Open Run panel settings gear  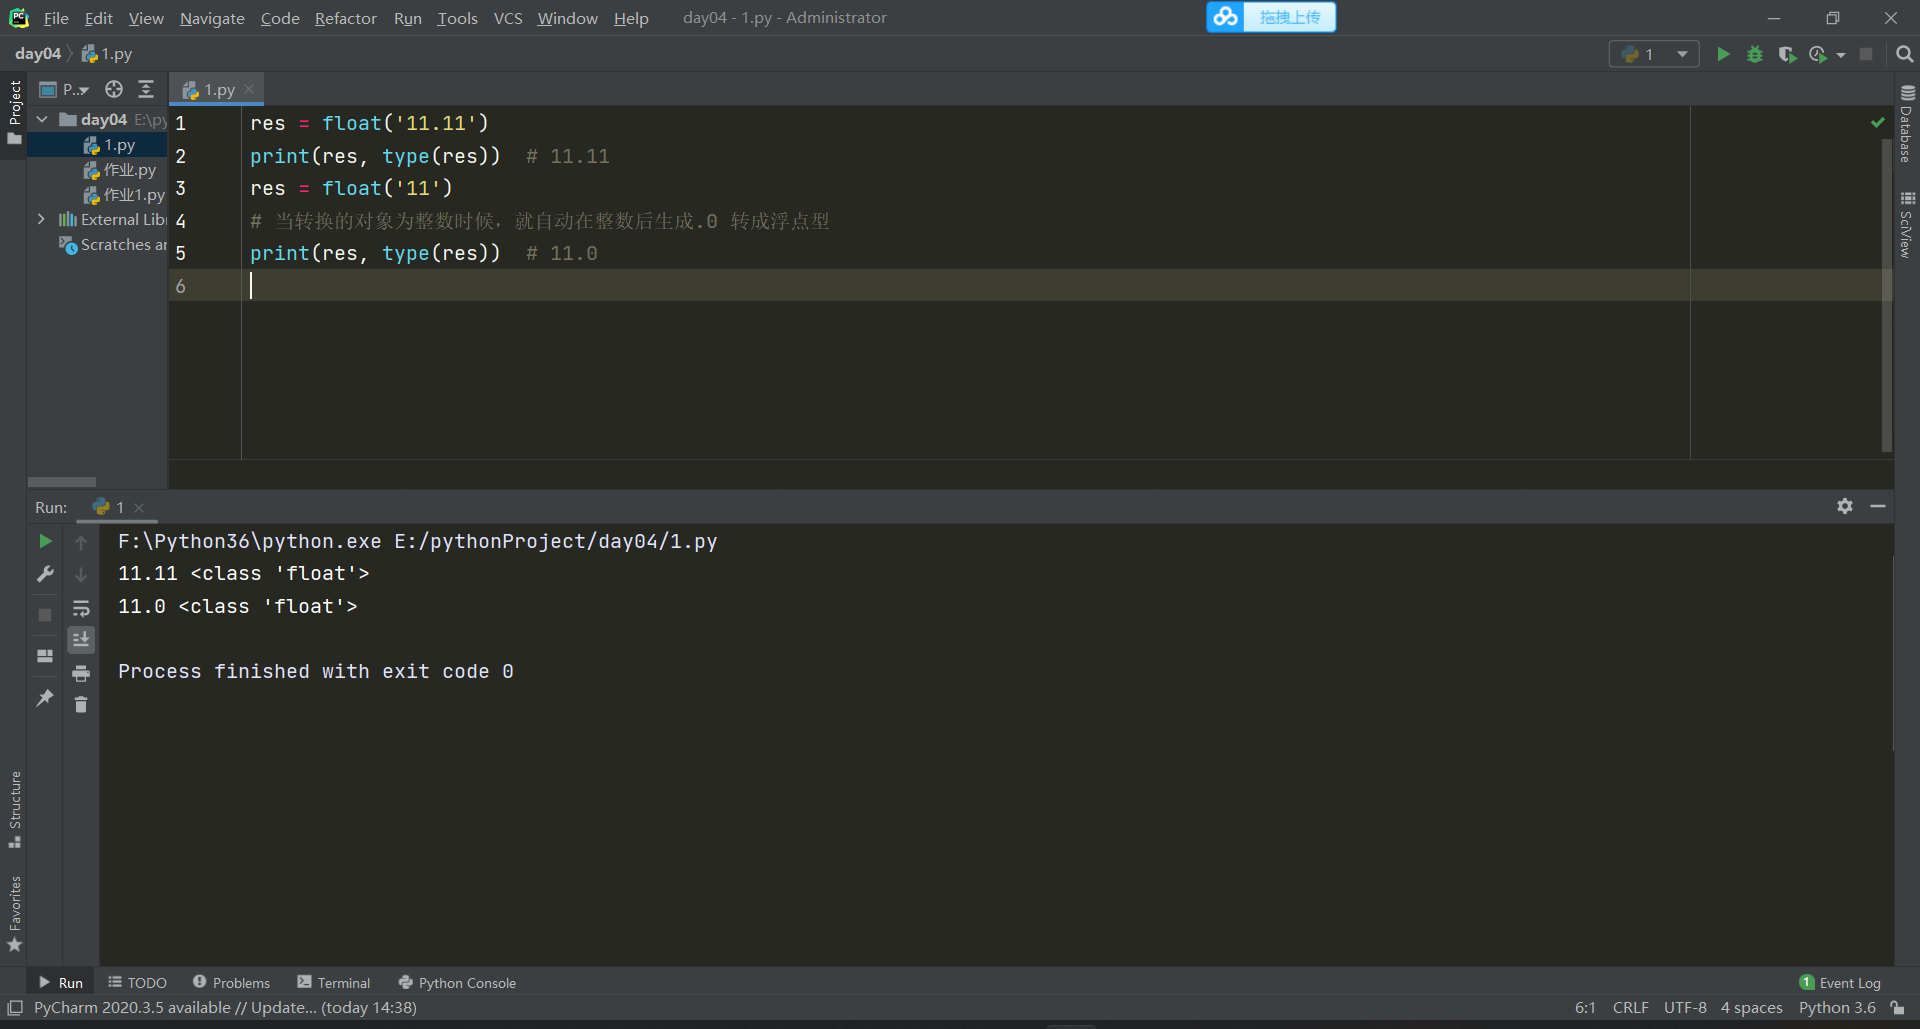[1845, 506]
